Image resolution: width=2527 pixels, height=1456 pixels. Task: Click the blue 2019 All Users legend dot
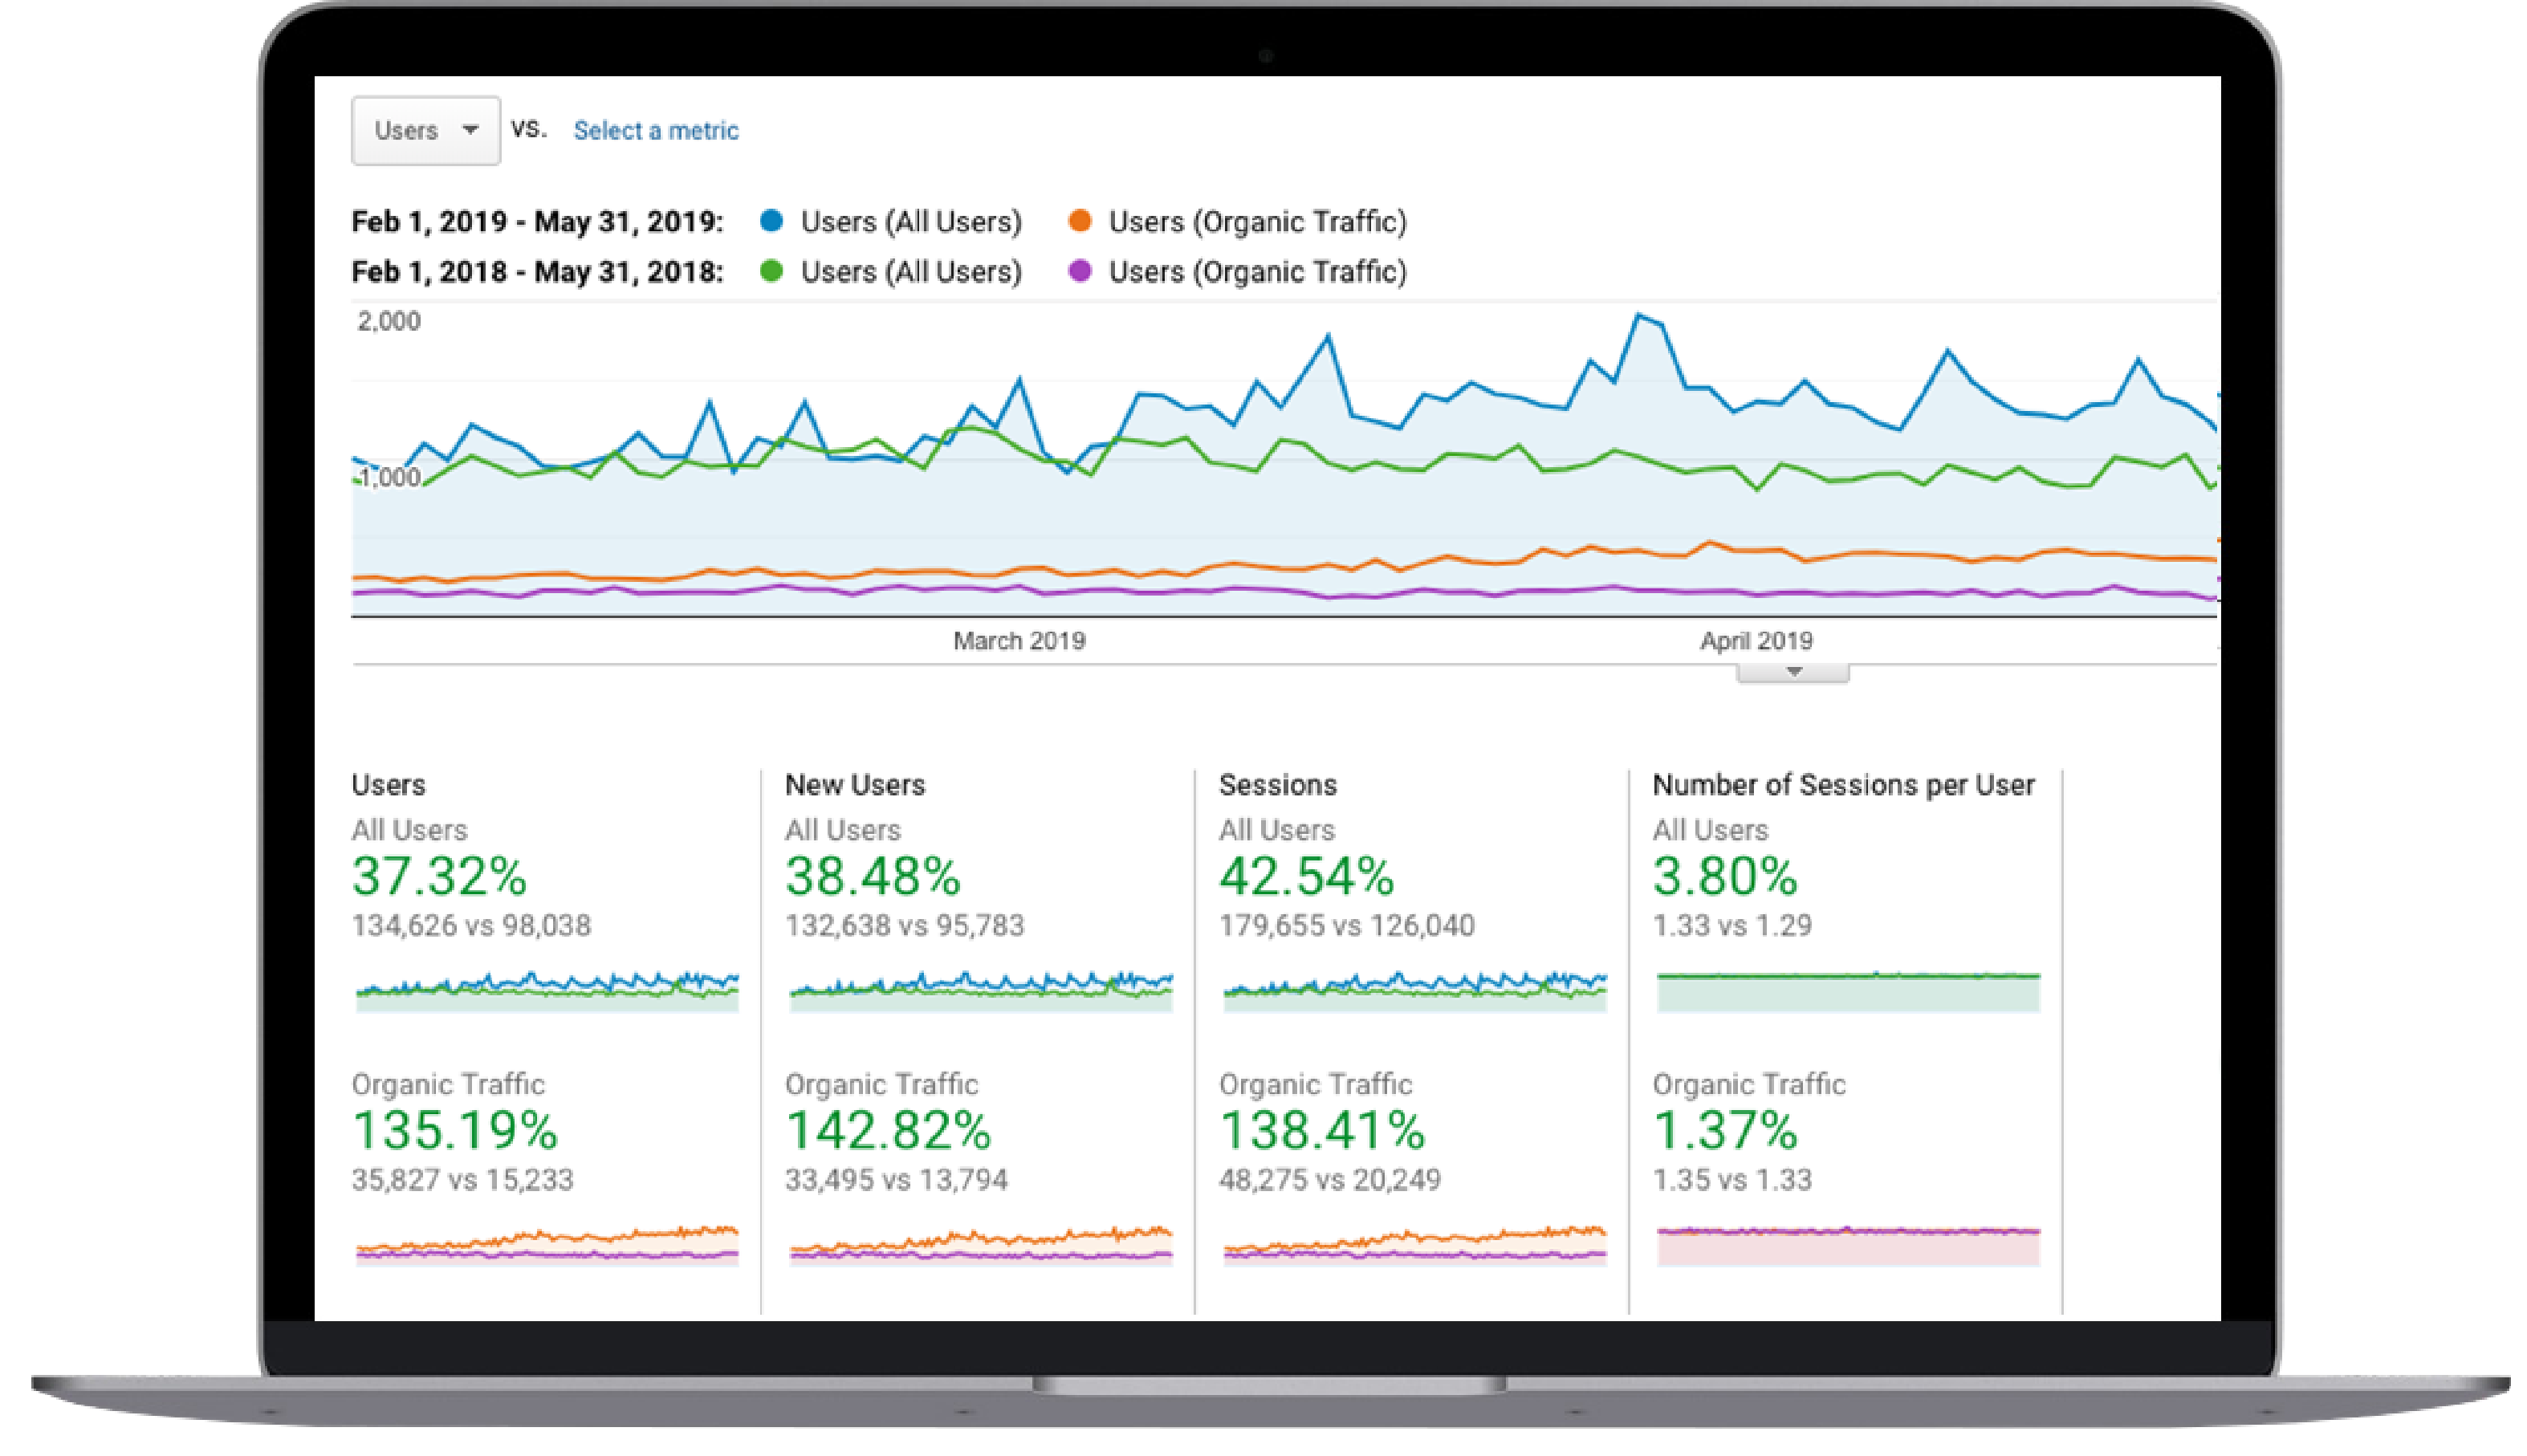(x=771, y=221)
